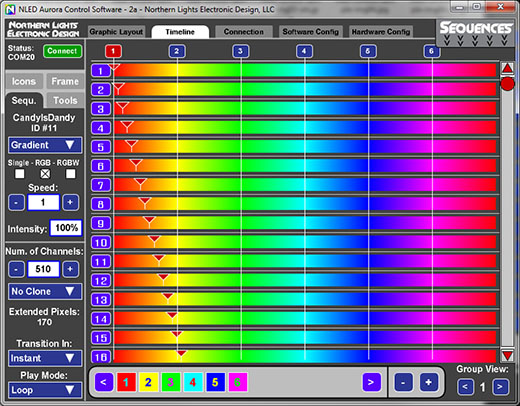Open the Hardware Config tab
This screenshot has height=406, width=520.
click(x=381, y=32)
